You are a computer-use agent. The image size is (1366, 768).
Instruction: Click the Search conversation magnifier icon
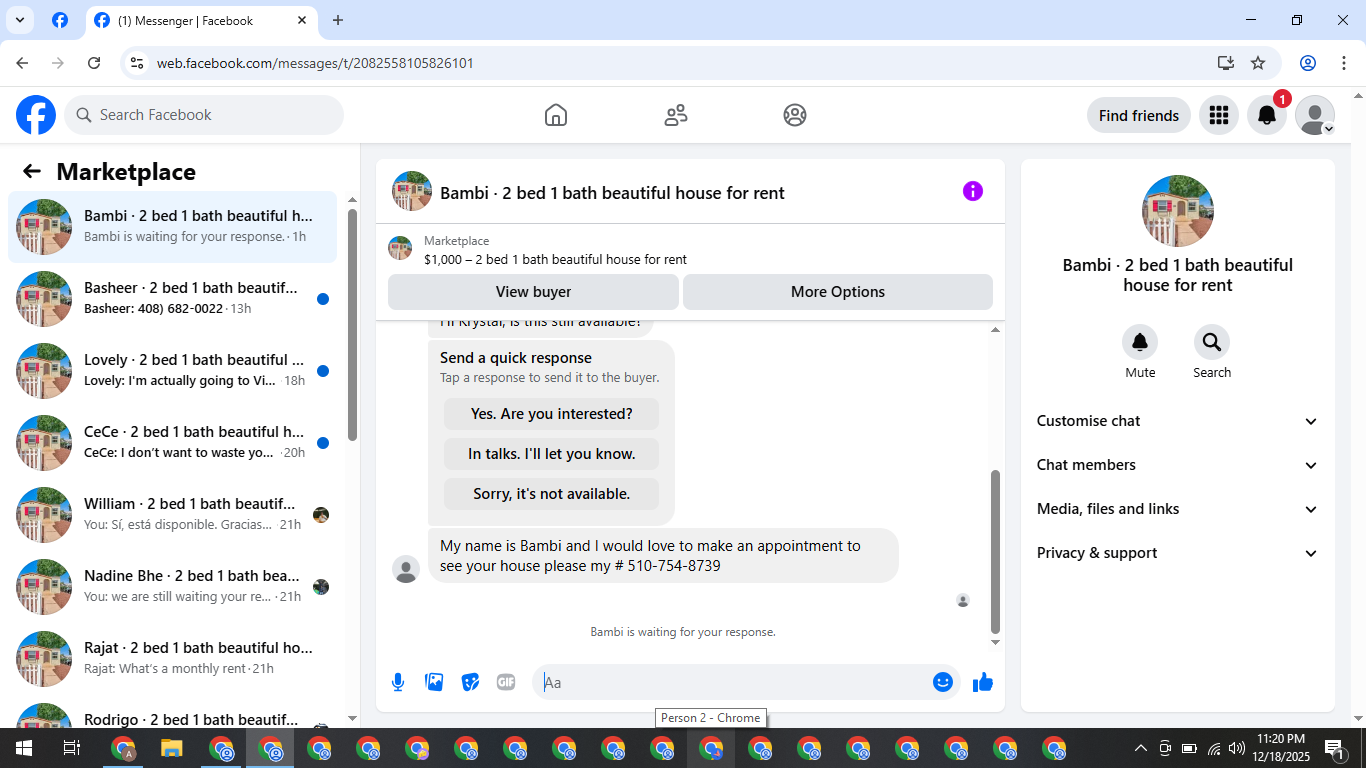1212,343
